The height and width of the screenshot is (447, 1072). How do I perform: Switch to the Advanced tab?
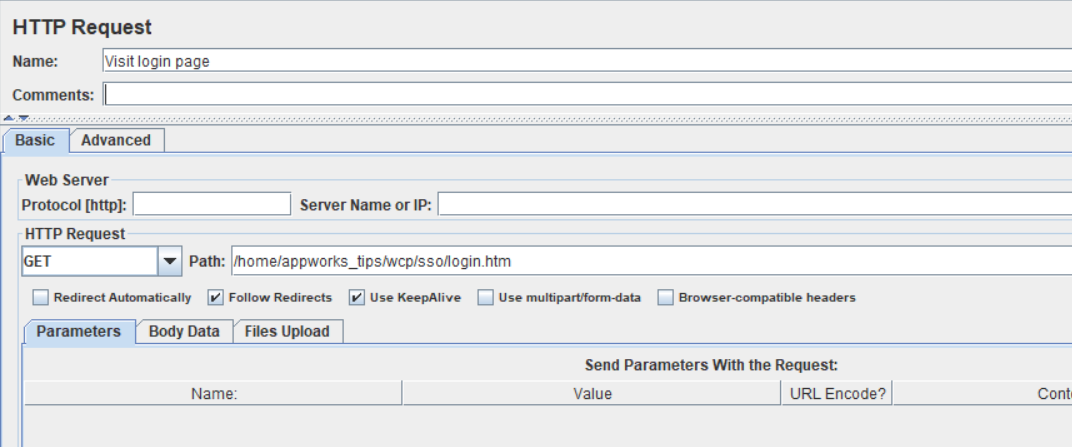(116, 141)
